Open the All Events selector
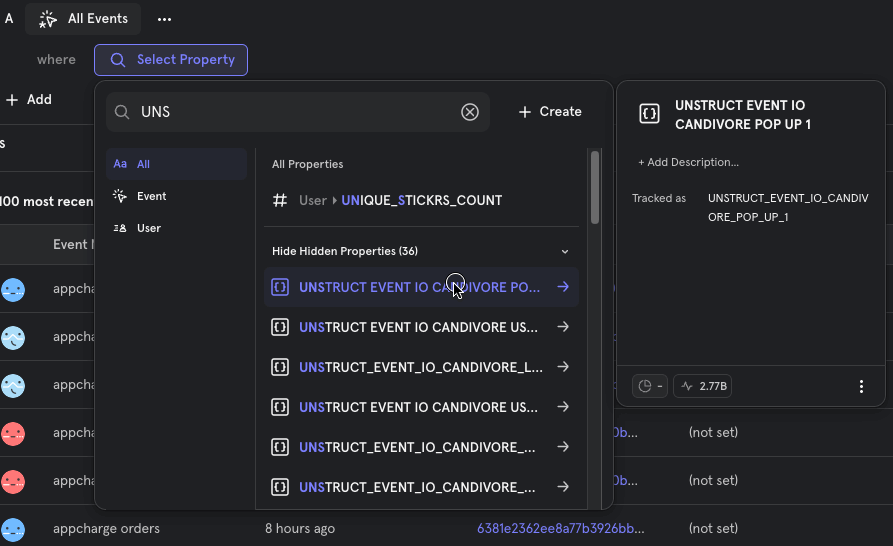Screen dimensions: 893x546 [x=84, y=19]
